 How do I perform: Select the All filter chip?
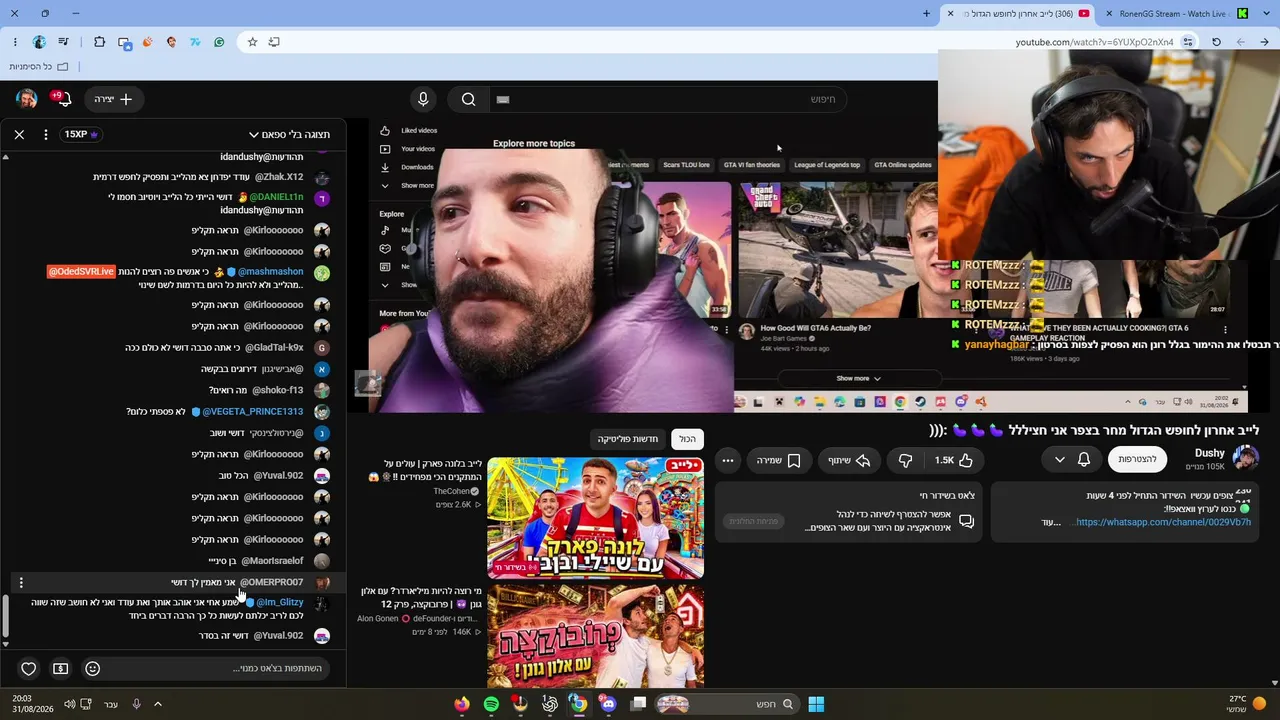coord(687,439)
